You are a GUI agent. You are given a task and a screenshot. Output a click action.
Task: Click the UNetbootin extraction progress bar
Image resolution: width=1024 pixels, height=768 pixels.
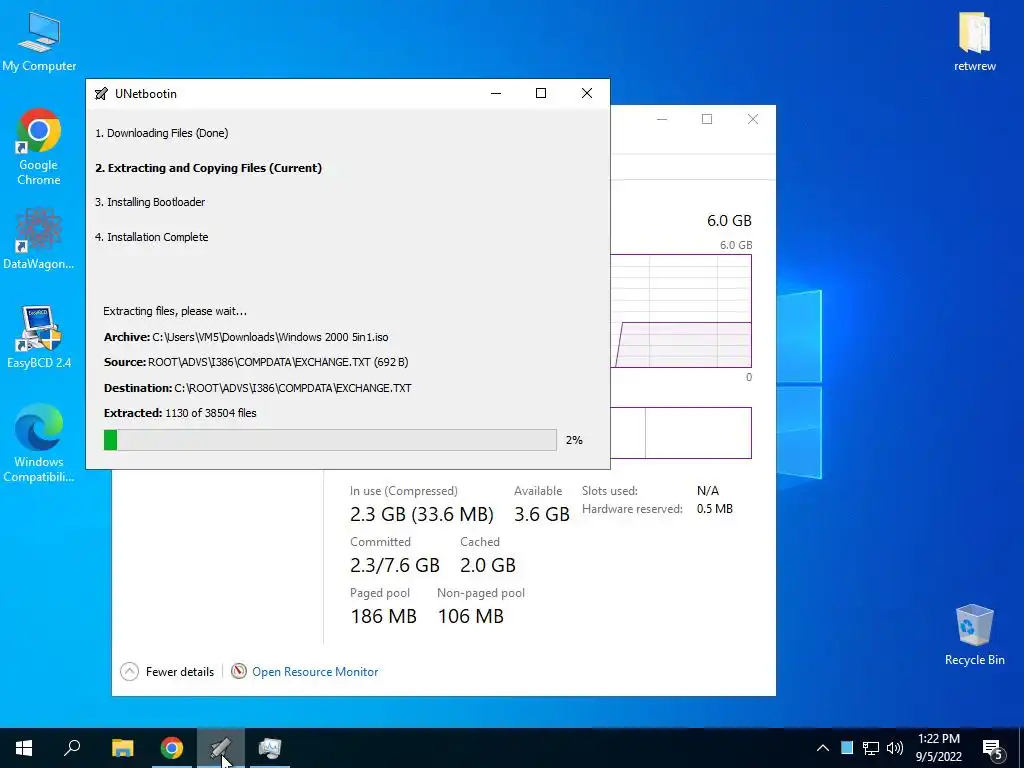click(330, 440)
